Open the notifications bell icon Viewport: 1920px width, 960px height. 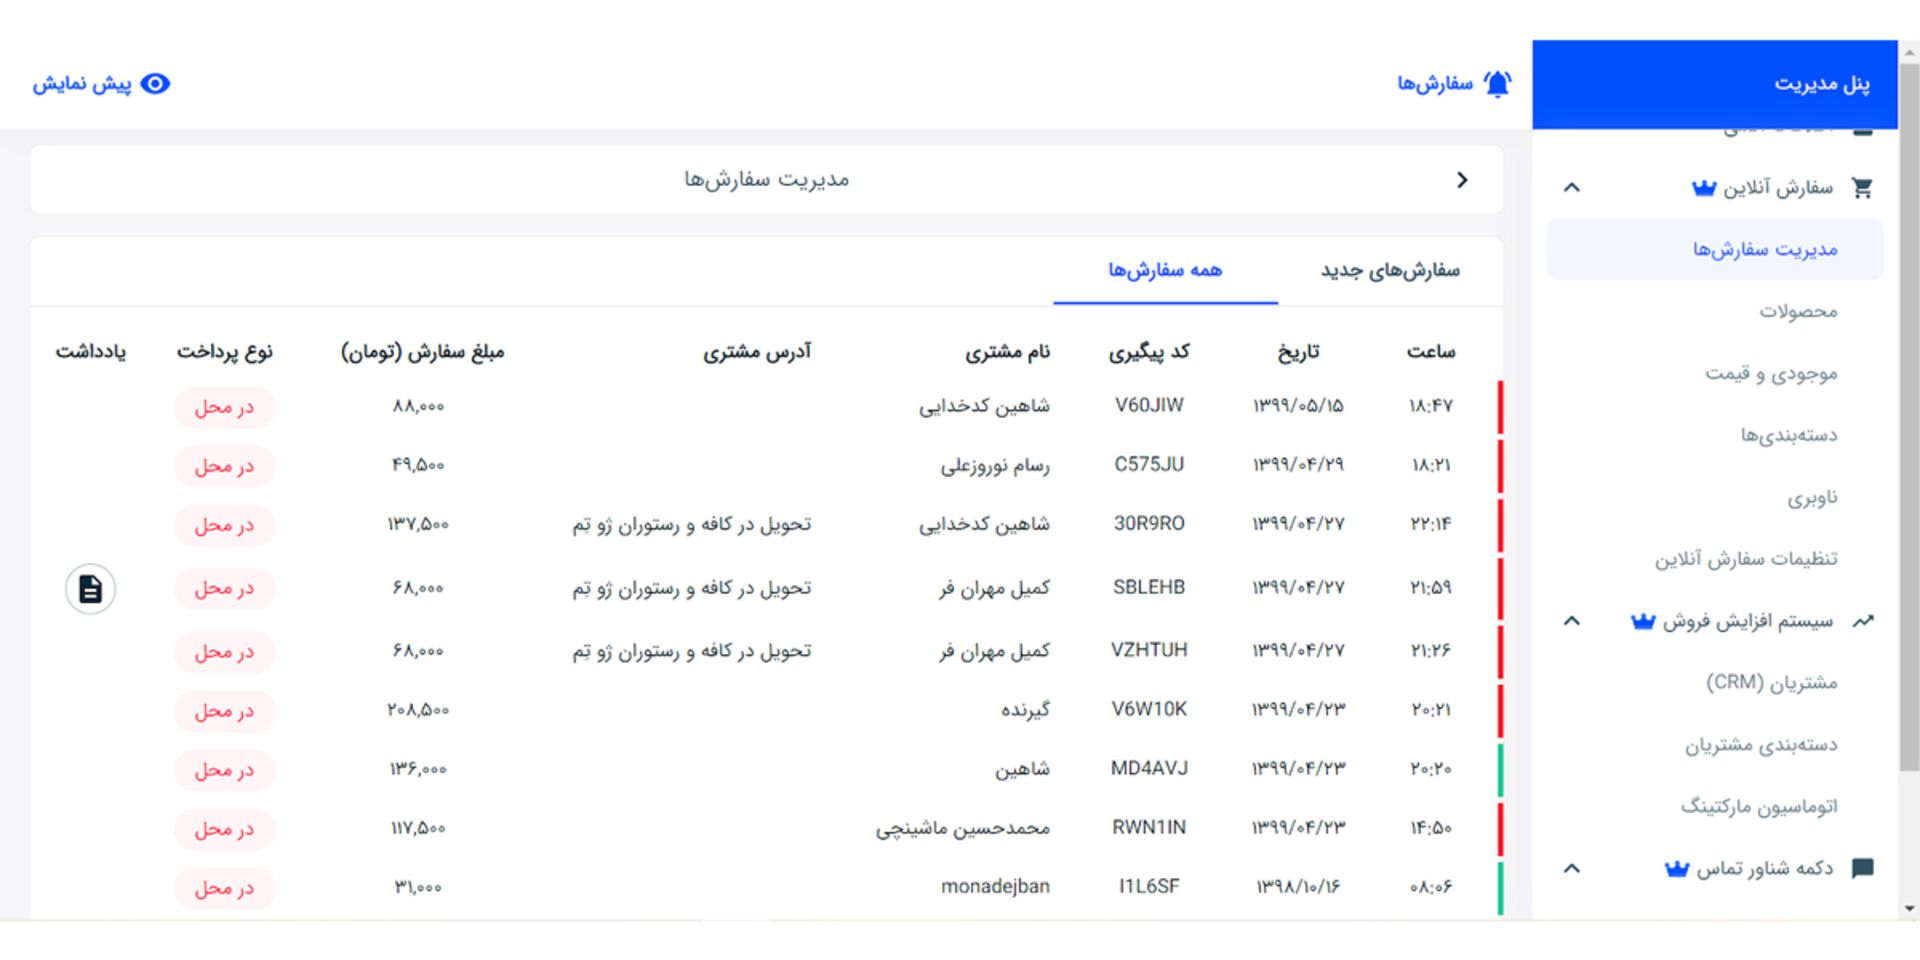1497,84
